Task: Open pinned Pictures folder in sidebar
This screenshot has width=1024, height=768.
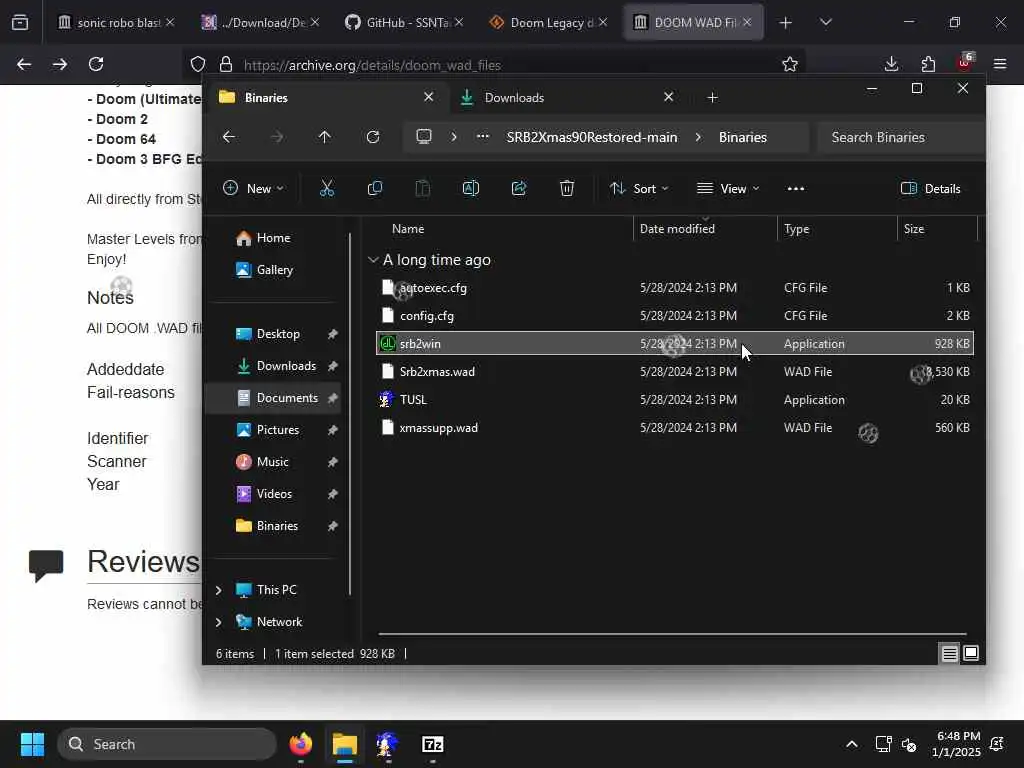Action: point(278,430)
